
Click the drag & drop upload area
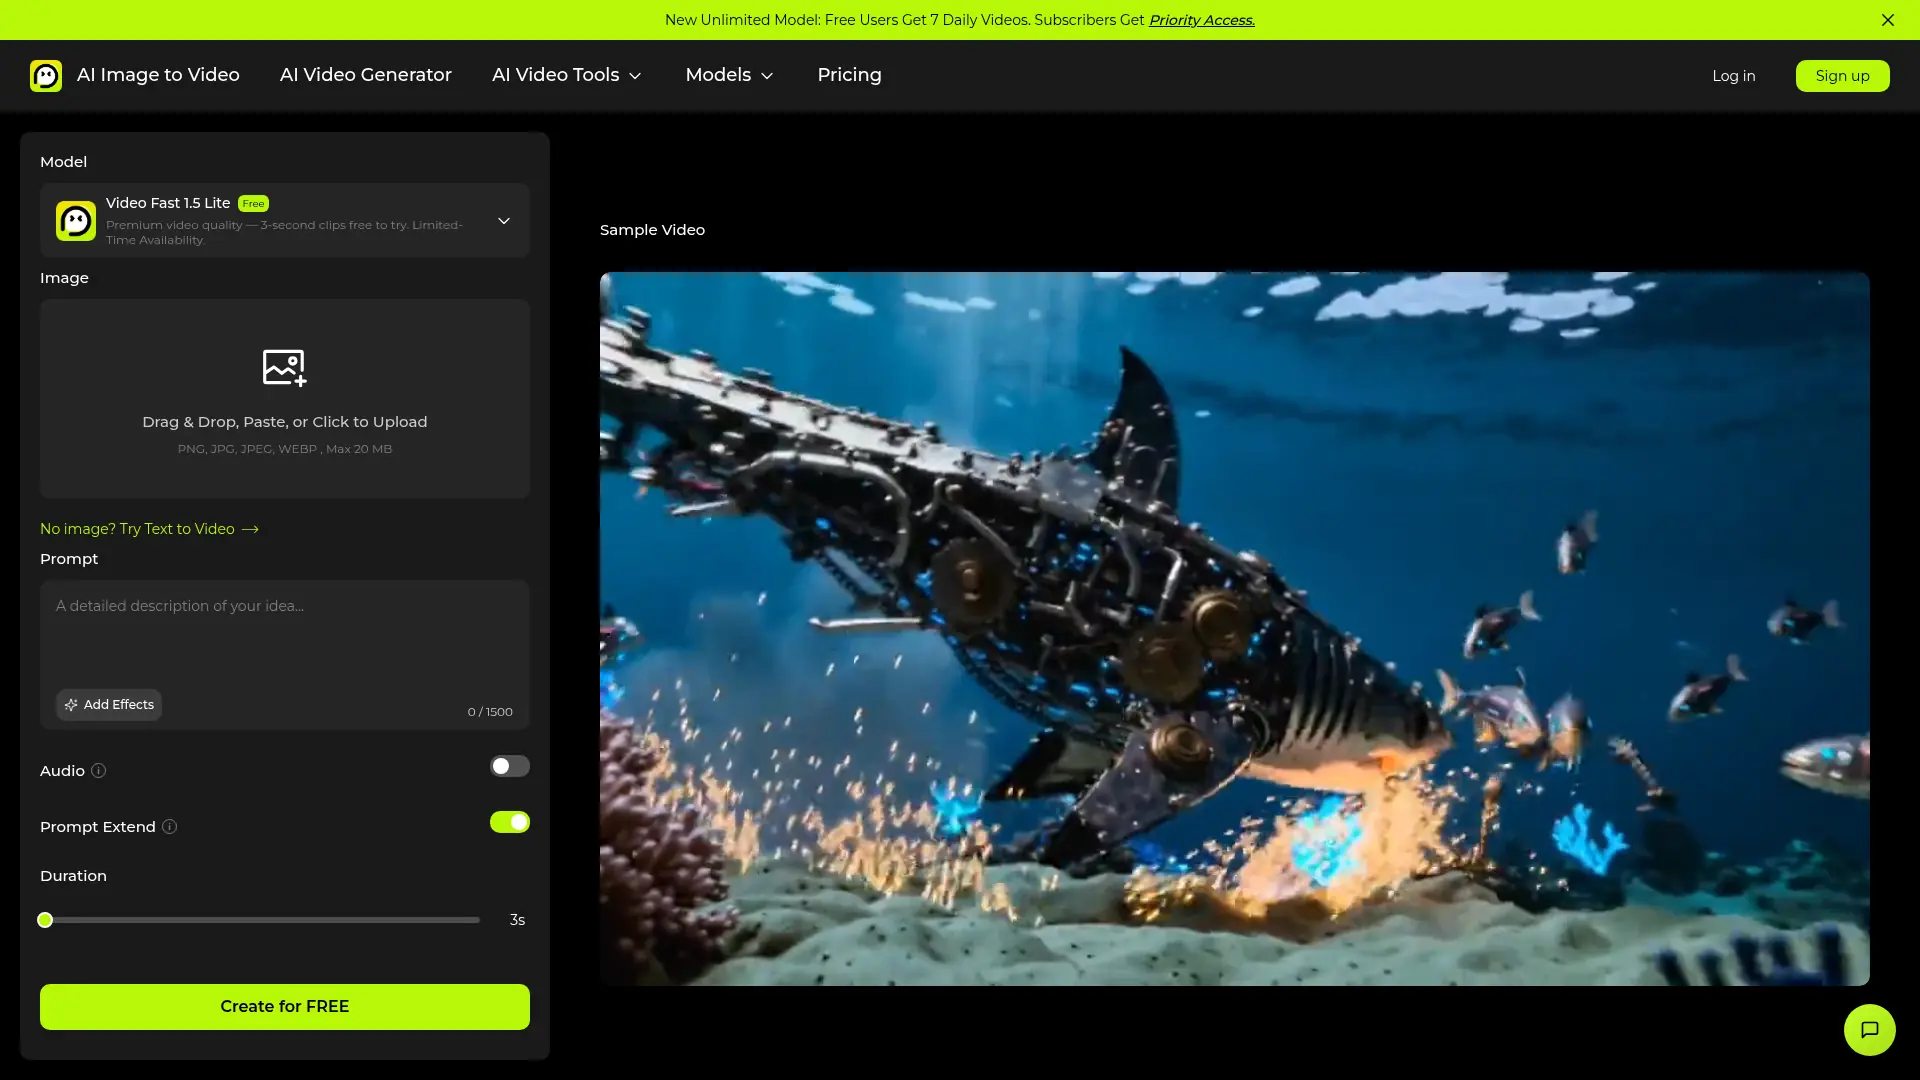pyautogui.click(x=285, y=399)
